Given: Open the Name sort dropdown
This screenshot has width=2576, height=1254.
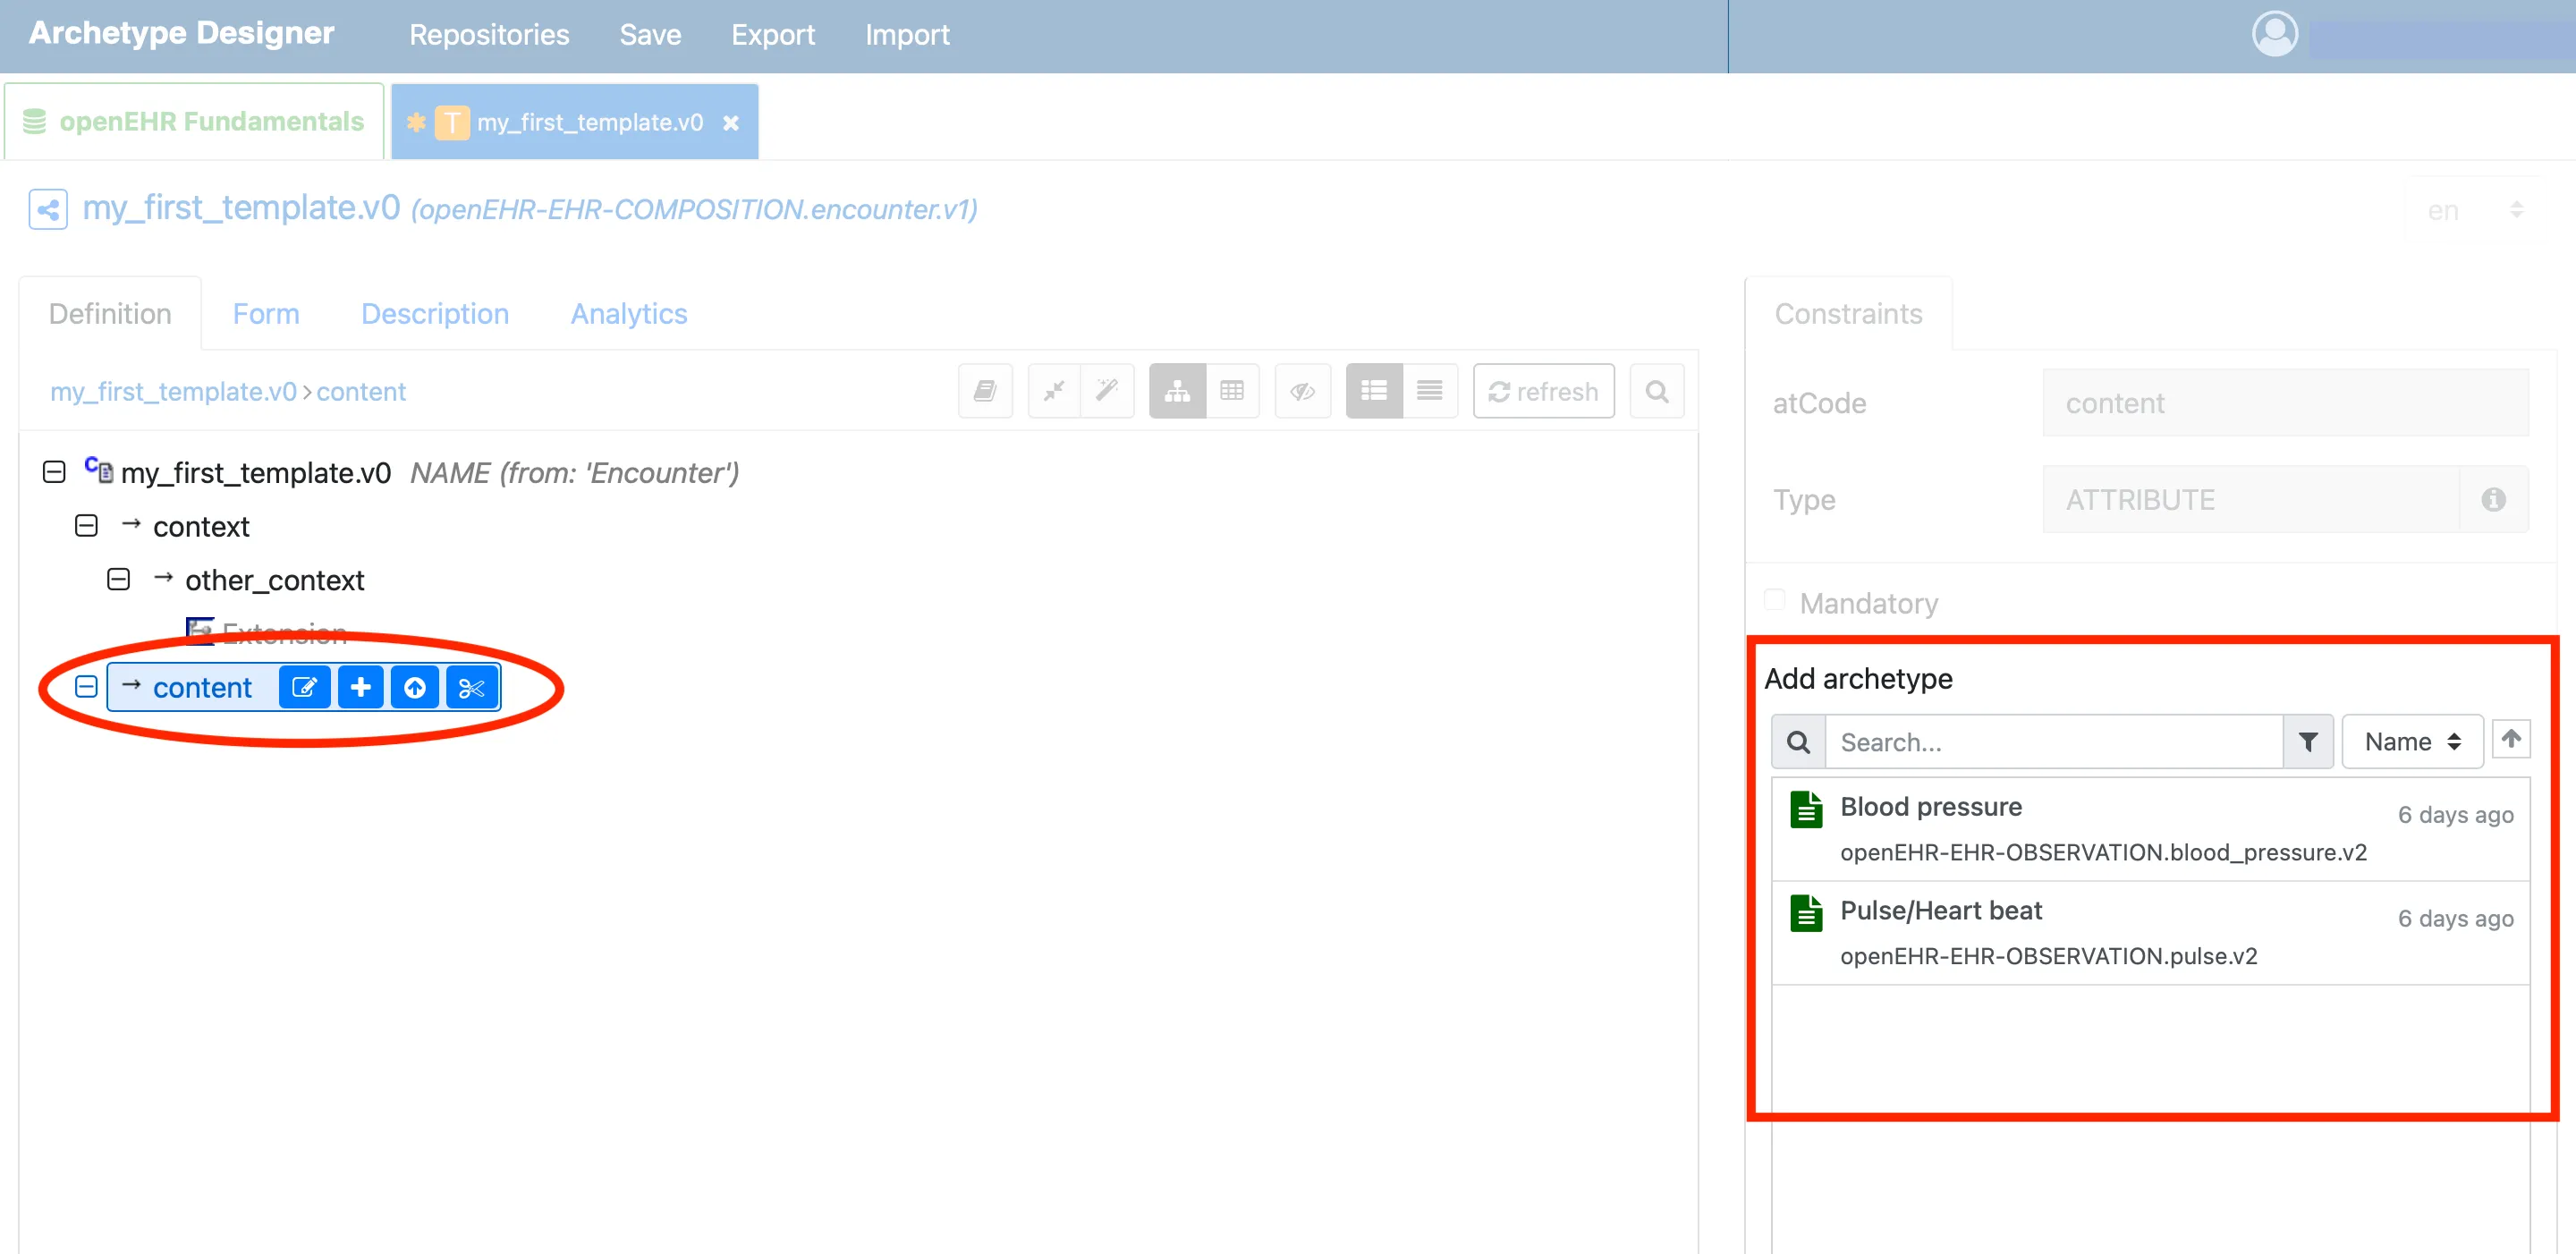Looking at the screenshot, I should point(2412,742).
